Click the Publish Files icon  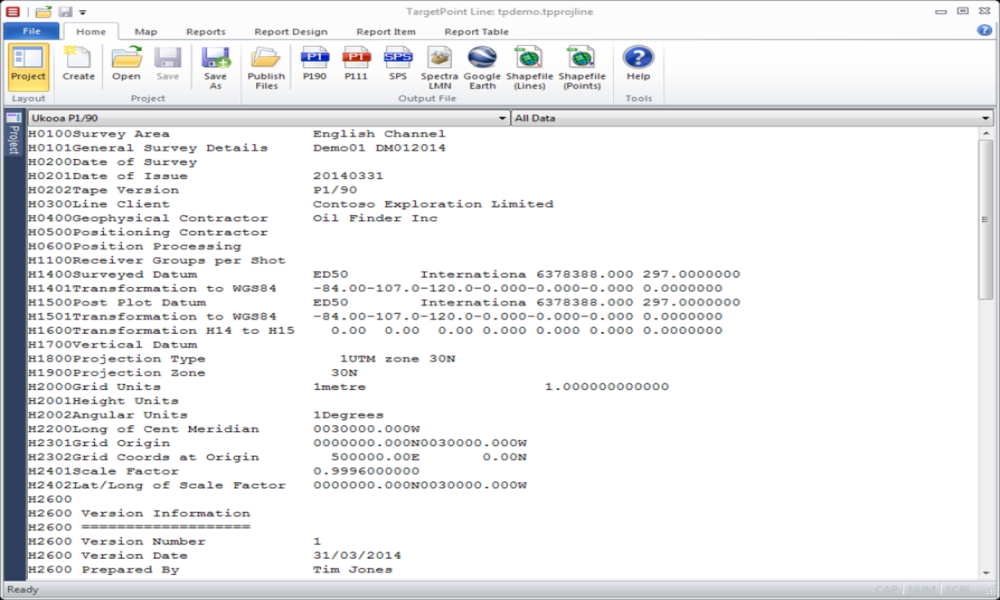266,67
